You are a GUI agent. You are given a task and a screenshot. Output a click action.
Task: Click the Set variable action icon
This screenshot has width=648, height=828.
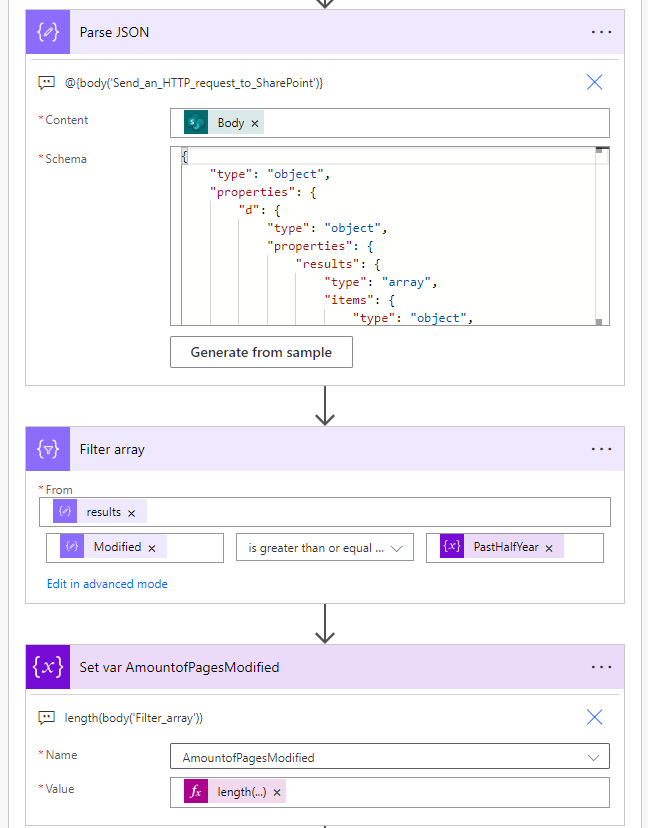click(x=48, y=667)
